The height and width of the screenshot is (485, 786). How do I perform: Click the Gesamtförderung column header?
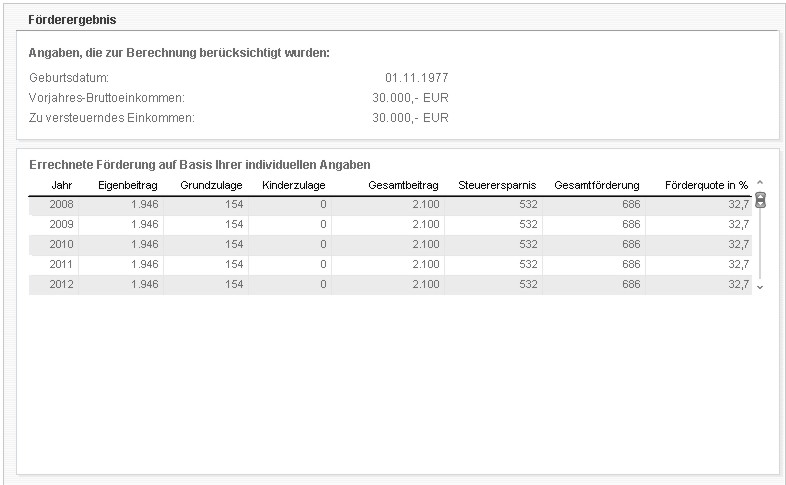tap(596, 185)
